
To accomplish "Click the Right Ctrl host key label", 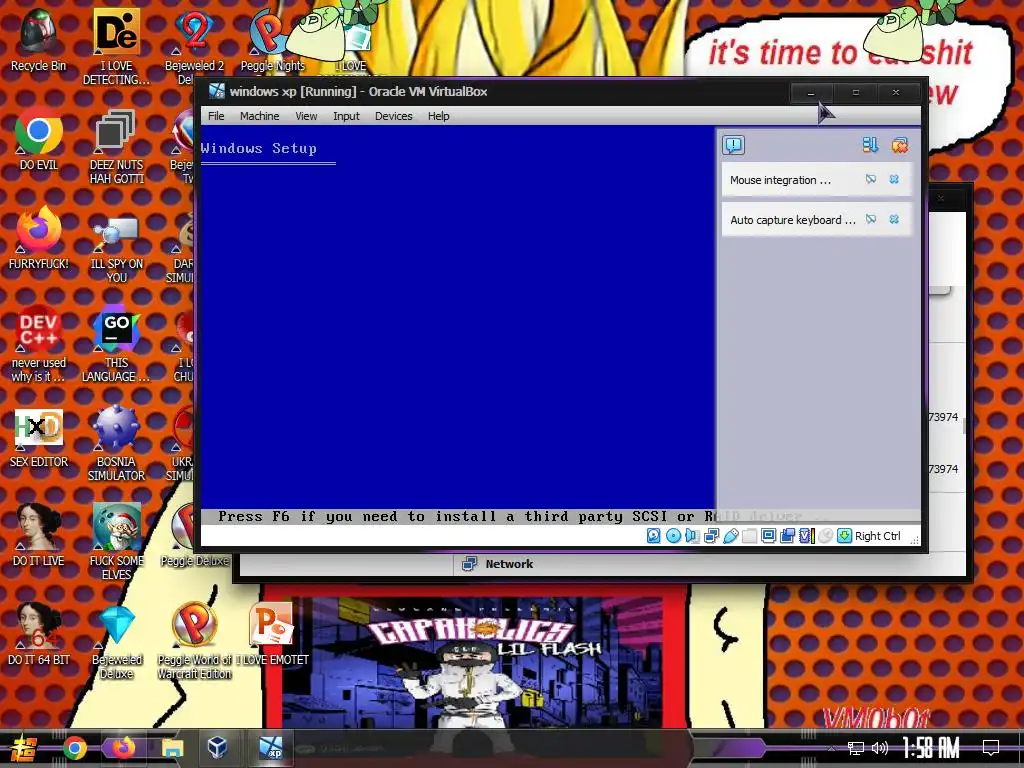I will coord(878,536).
